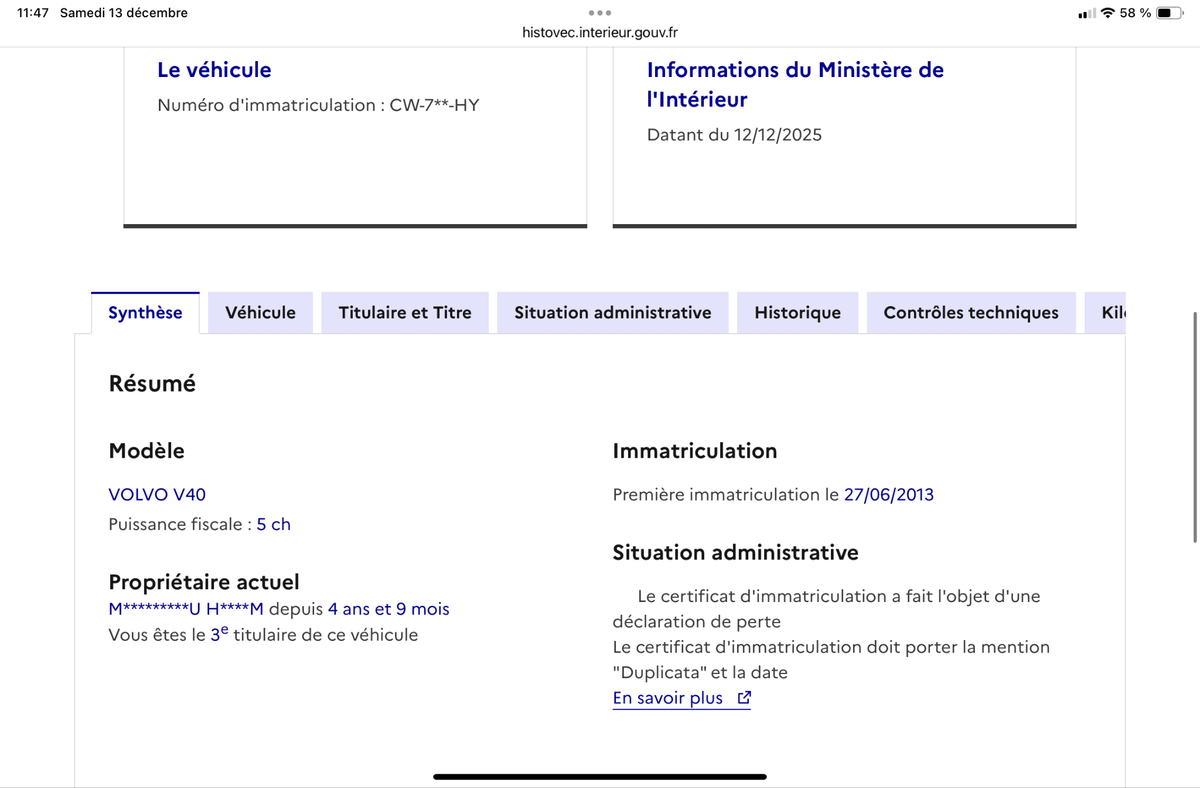Open the Synthèse tab
The height and width of the screenshot is (788, 1200).
pyautogui.click(x=145, y=312)
